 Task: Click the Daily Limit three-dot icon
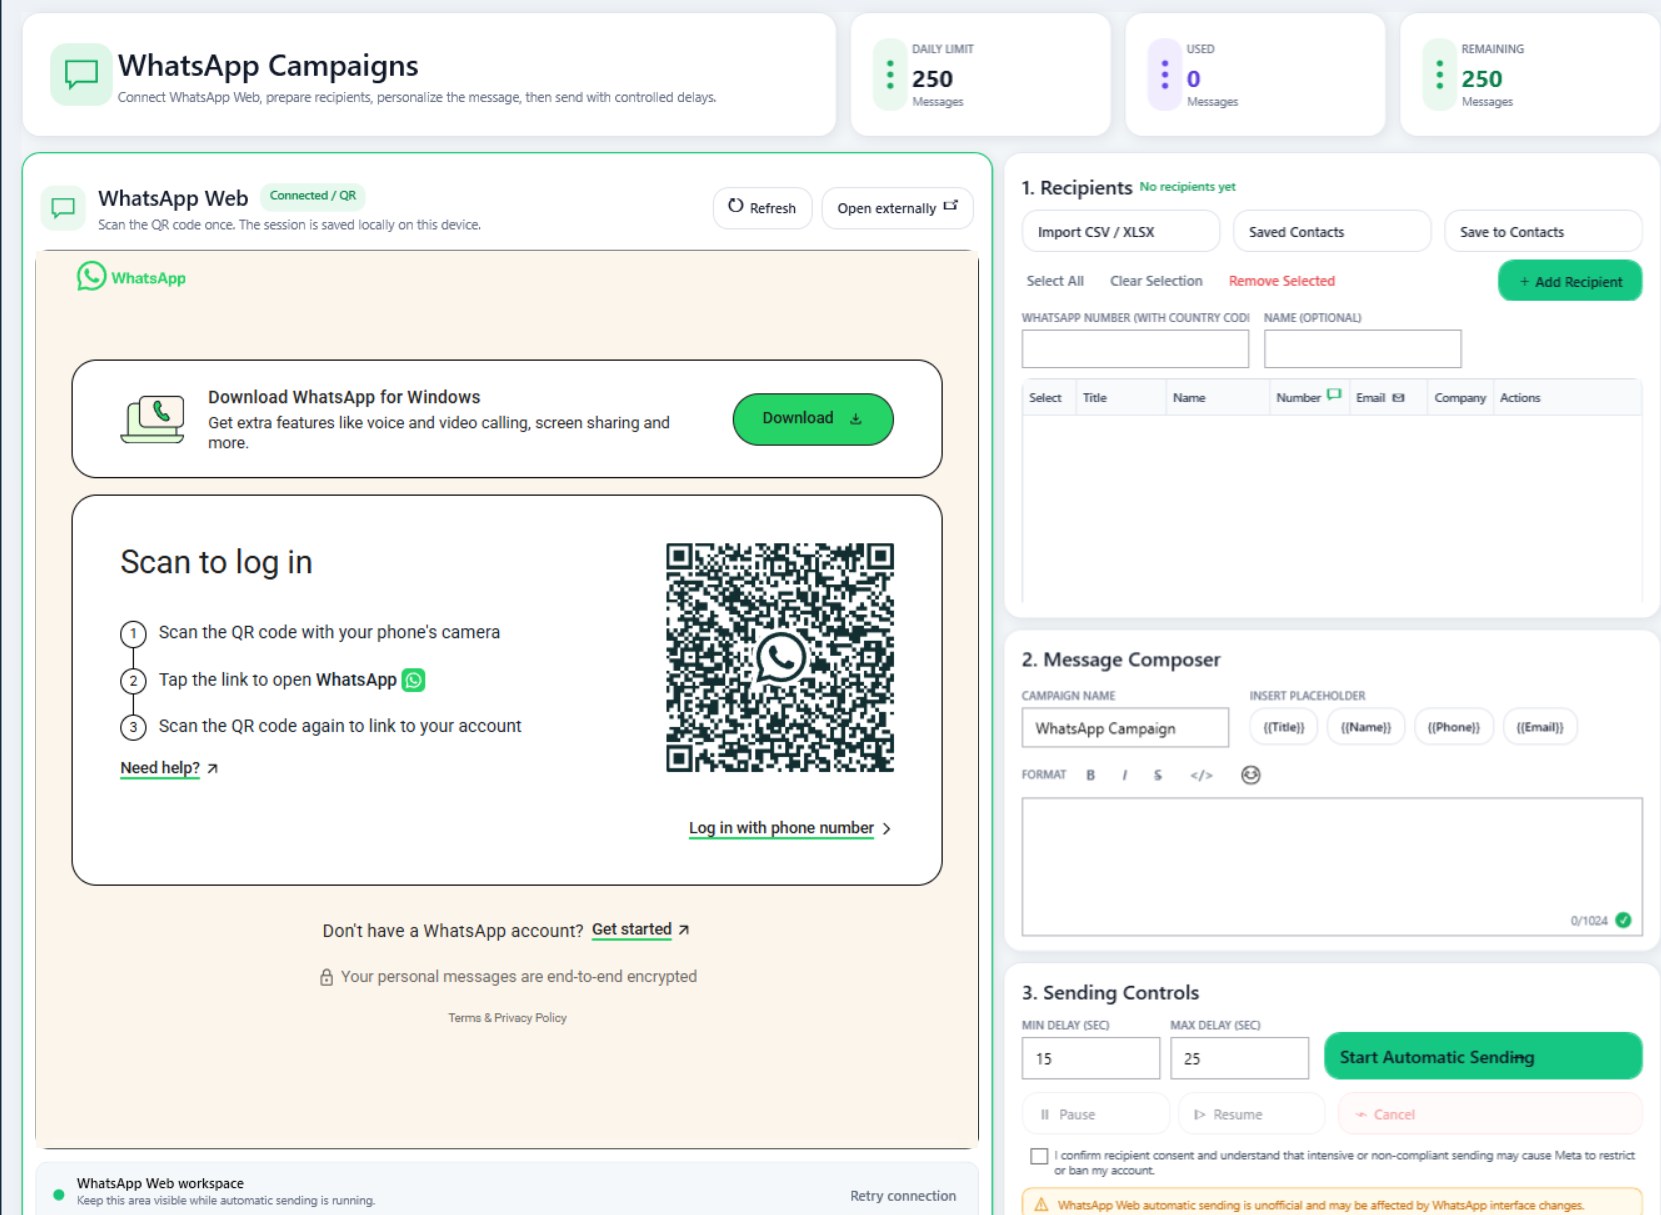[x=890, y=74]
